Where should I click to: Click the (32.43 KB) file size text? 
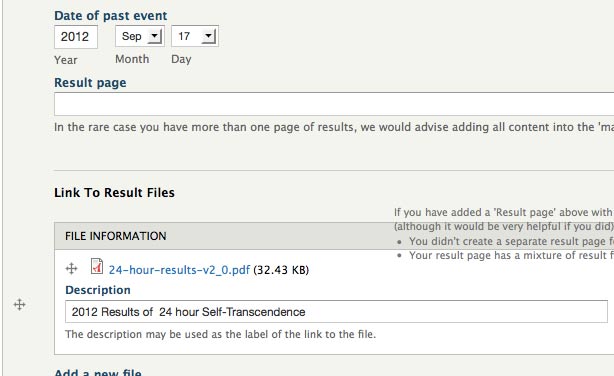(281, 270)
